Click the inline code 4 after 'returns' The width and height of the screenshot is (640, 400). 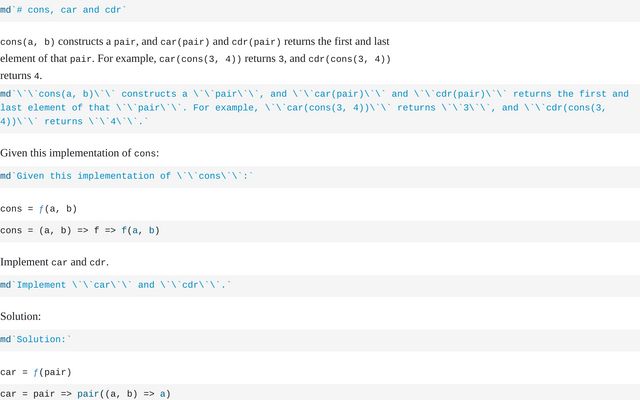pos(38,75)
